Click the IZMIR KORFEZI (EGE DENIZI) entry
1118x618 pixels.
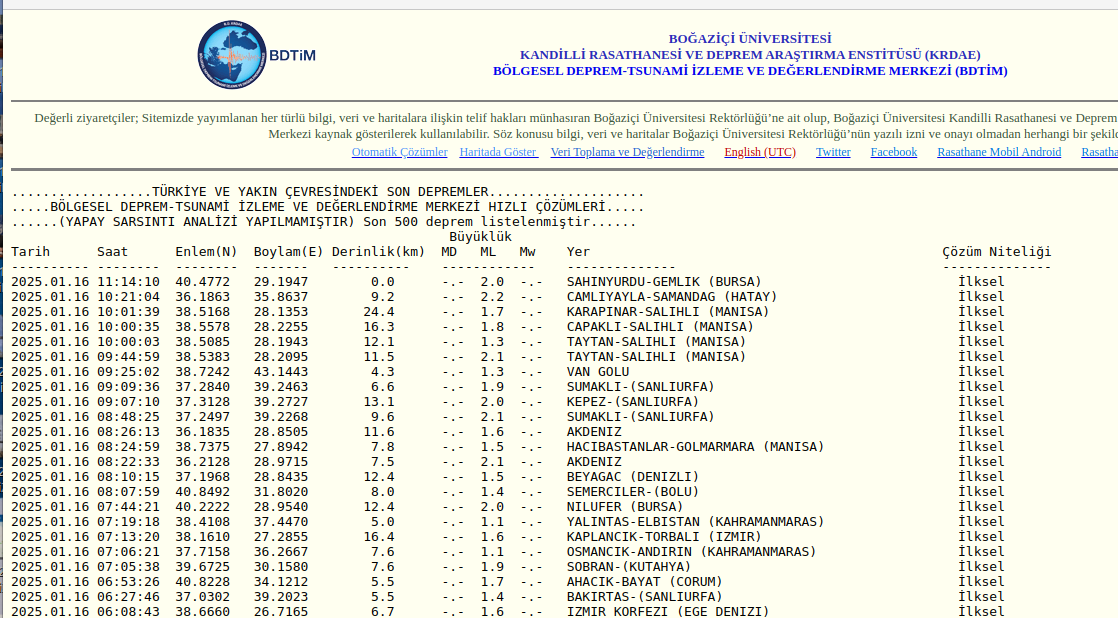667,612
